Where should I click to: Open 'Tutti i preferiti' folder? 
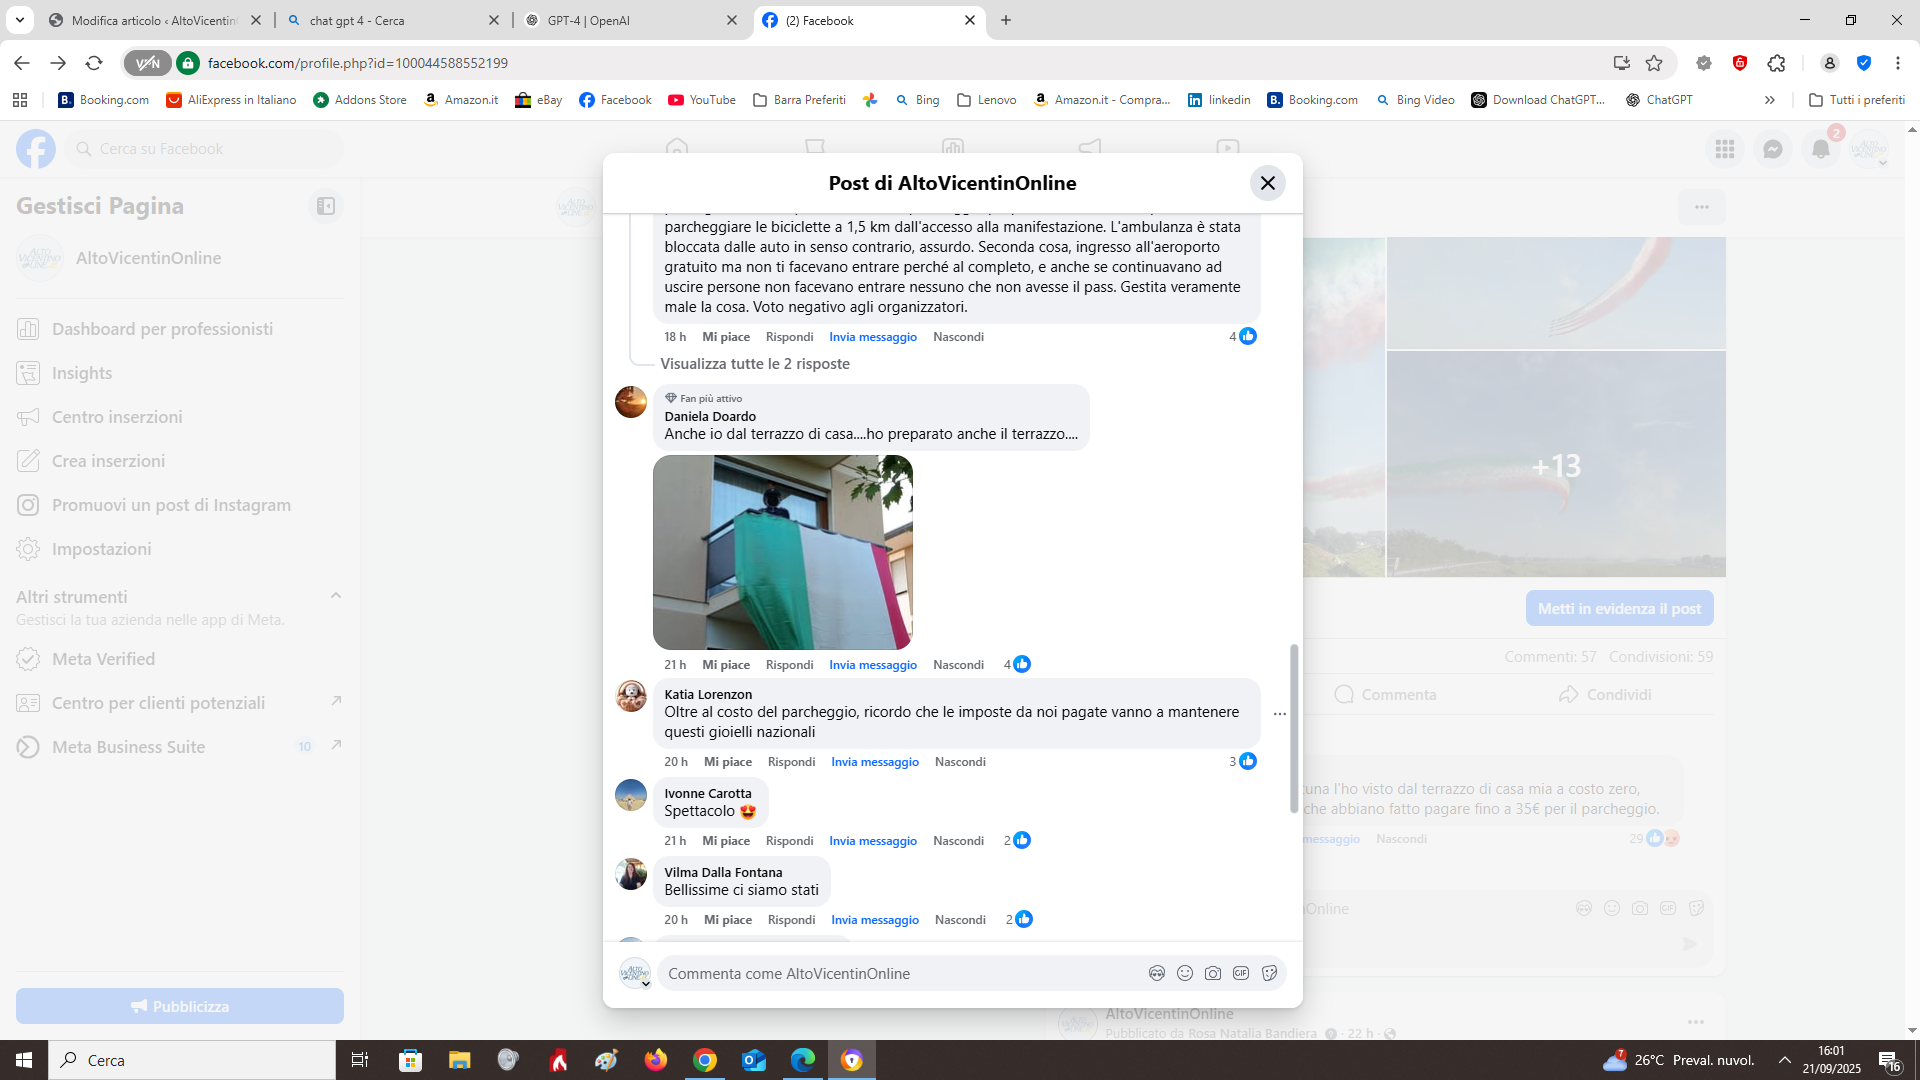(x=1857, y=100)
